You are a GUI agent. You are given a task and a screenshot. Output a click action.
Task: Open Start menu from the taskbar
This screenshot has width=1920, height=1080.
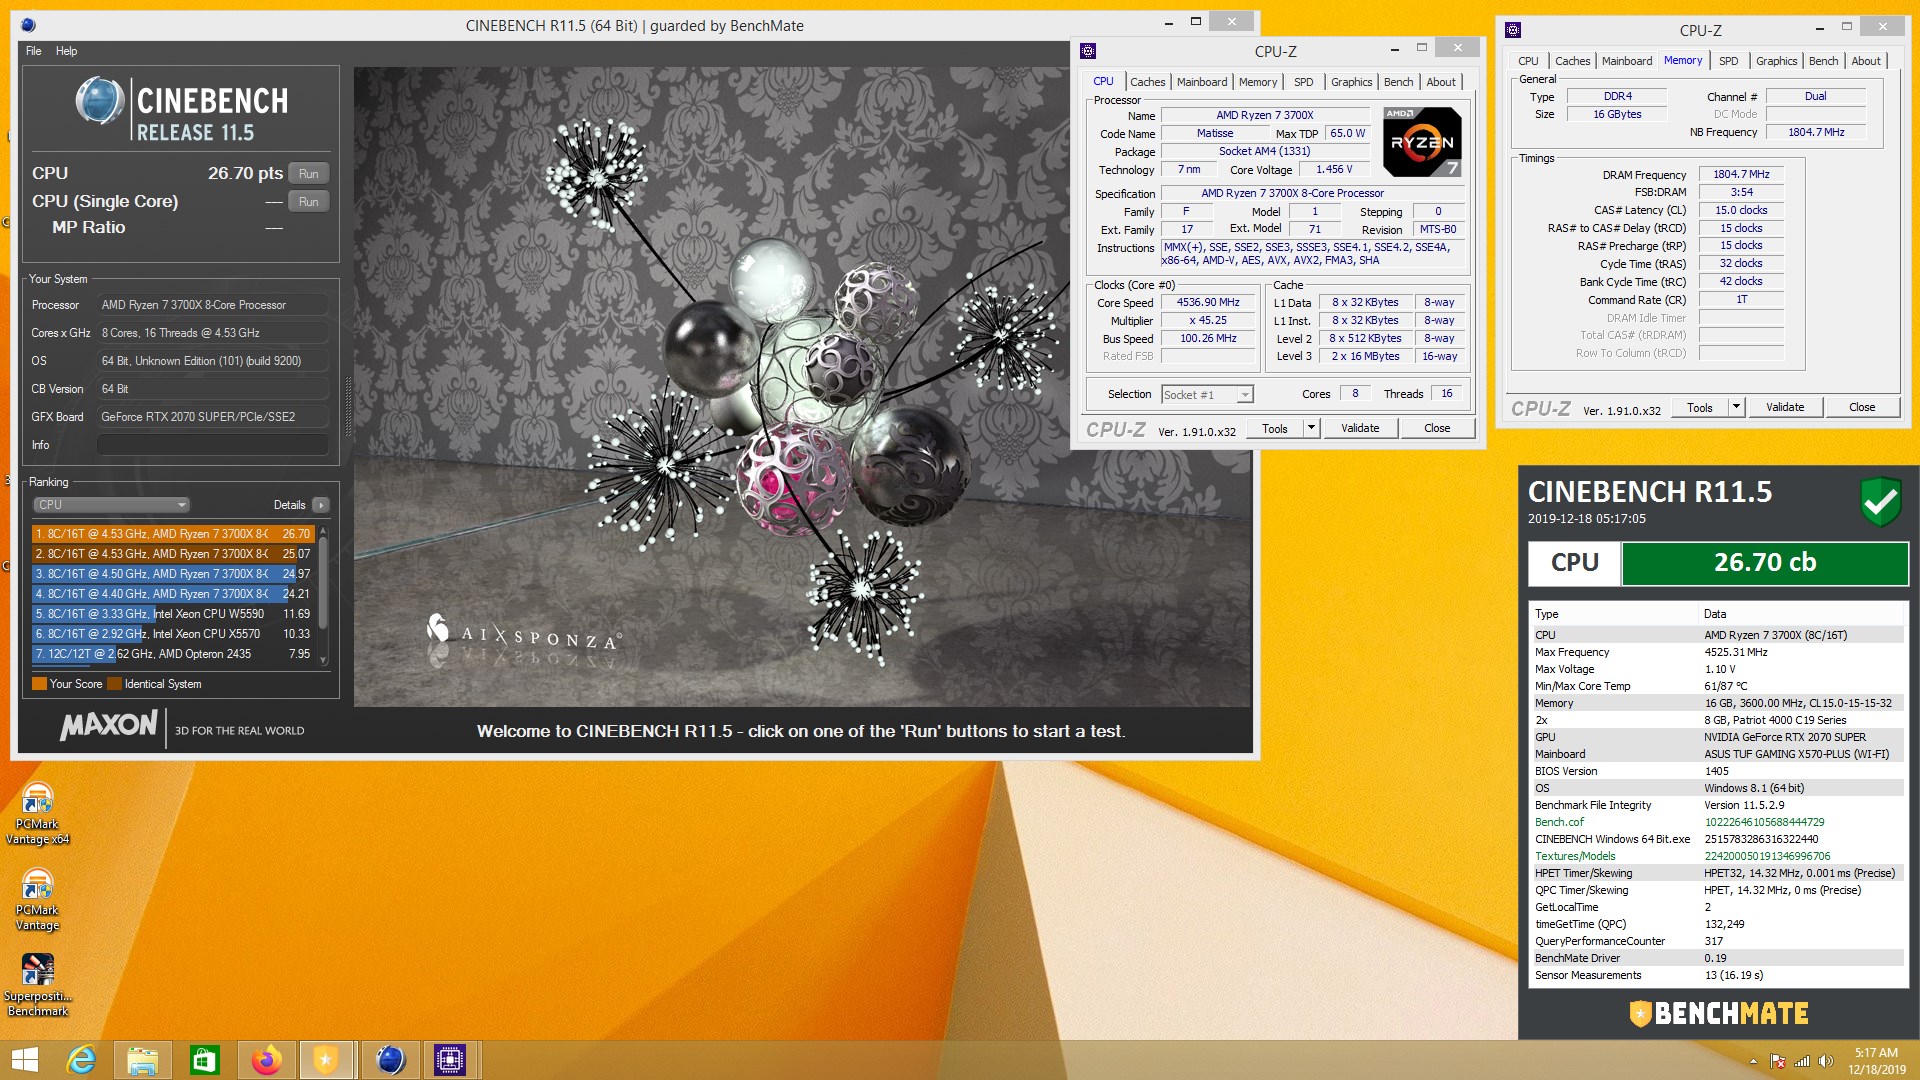click(24, 1060)
